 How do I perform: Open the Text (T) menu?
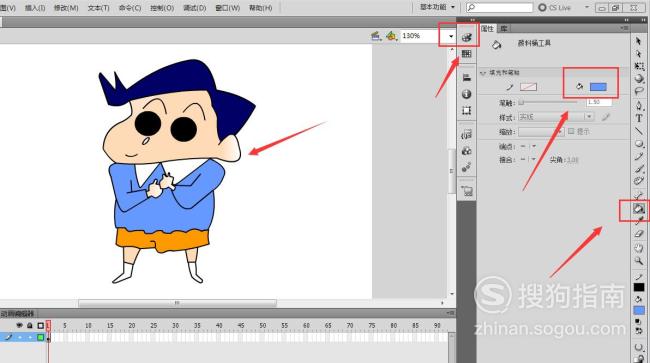[99, 8]
